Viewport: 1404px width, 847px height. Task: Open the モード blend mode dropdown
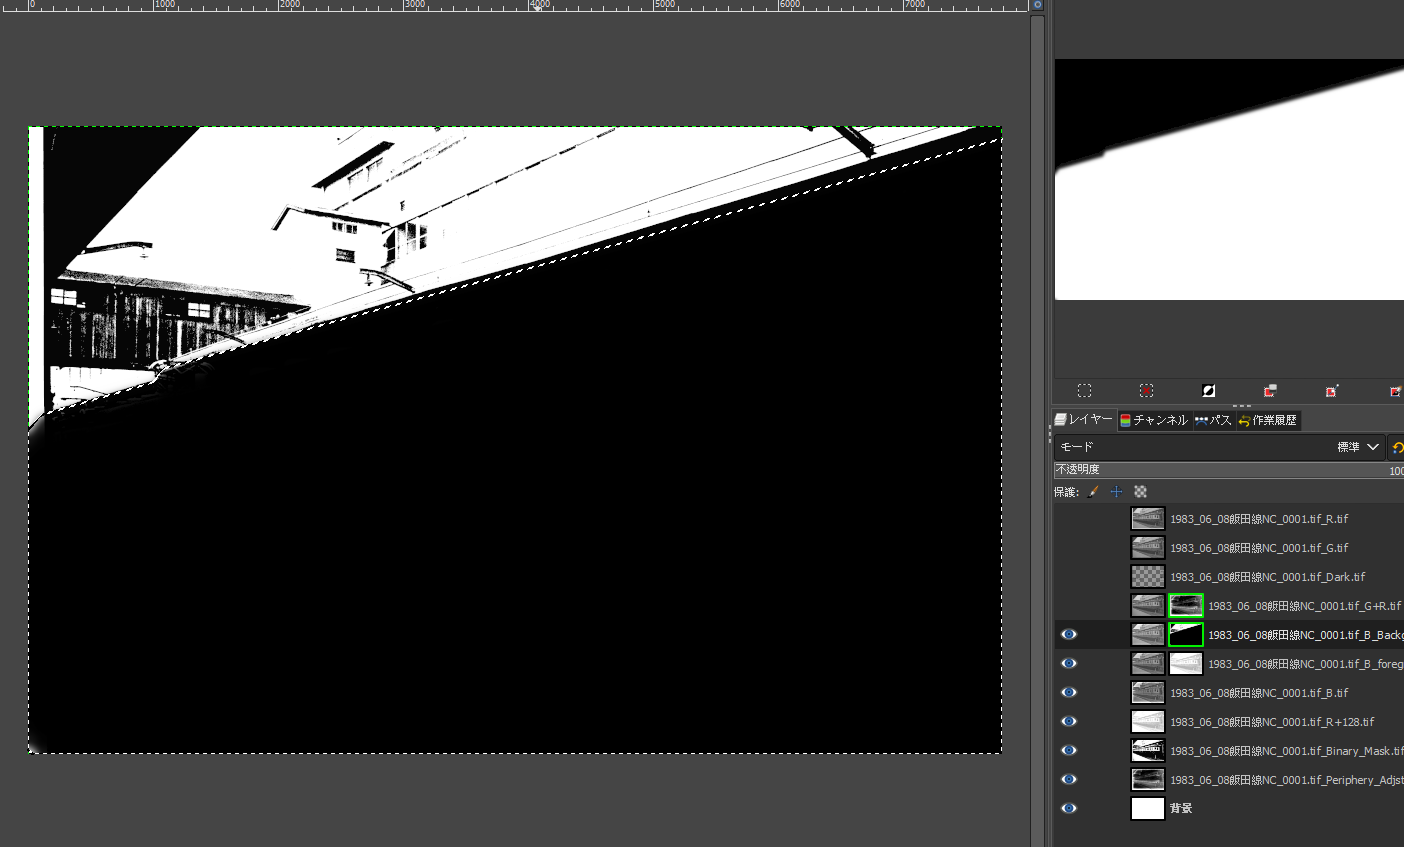pyautogui.click(x=1219, y=447)
